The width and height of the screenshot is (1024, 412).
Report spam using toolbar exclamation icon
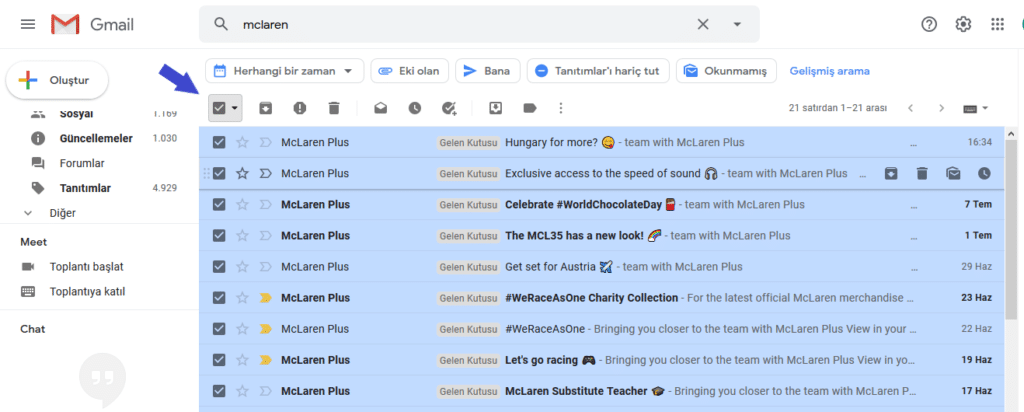point(300,108)
